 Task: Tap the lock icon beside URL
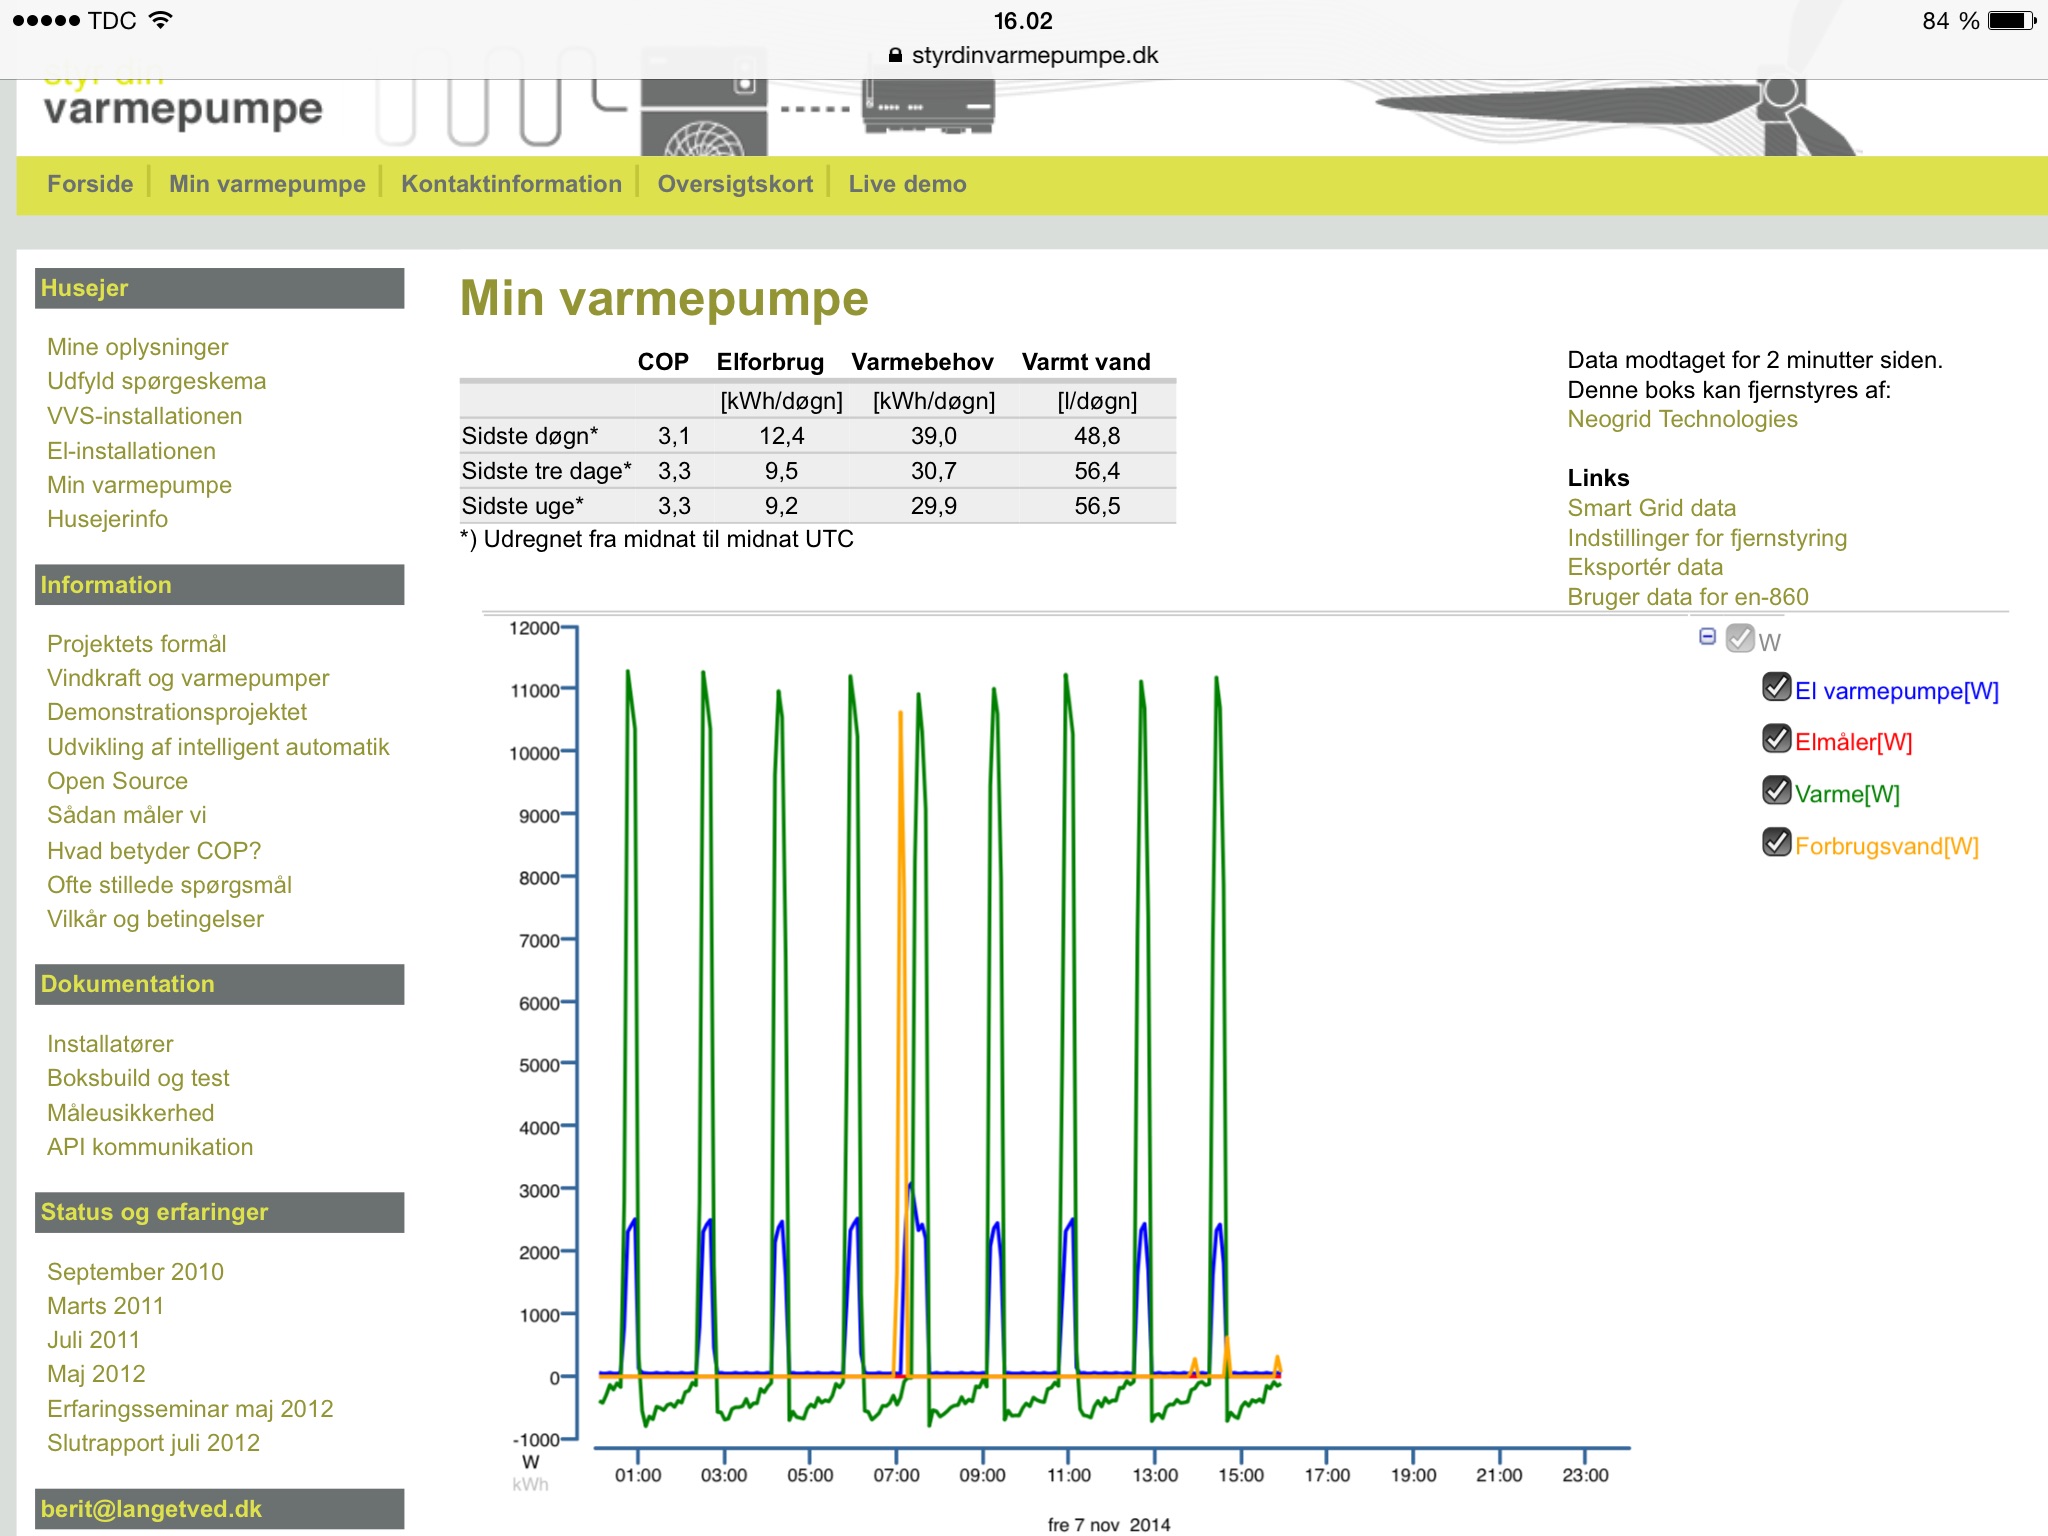[x=896, y=56]
